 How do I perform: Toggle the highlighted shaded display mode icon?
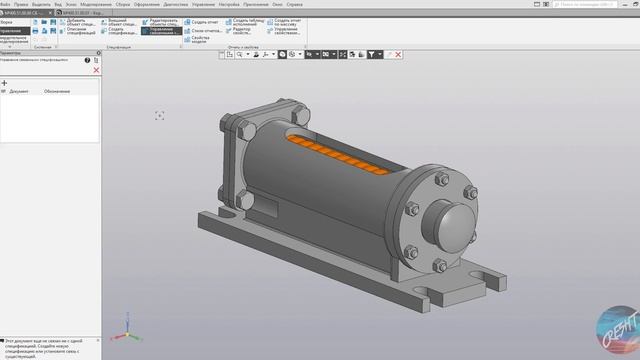click(282, 55)
